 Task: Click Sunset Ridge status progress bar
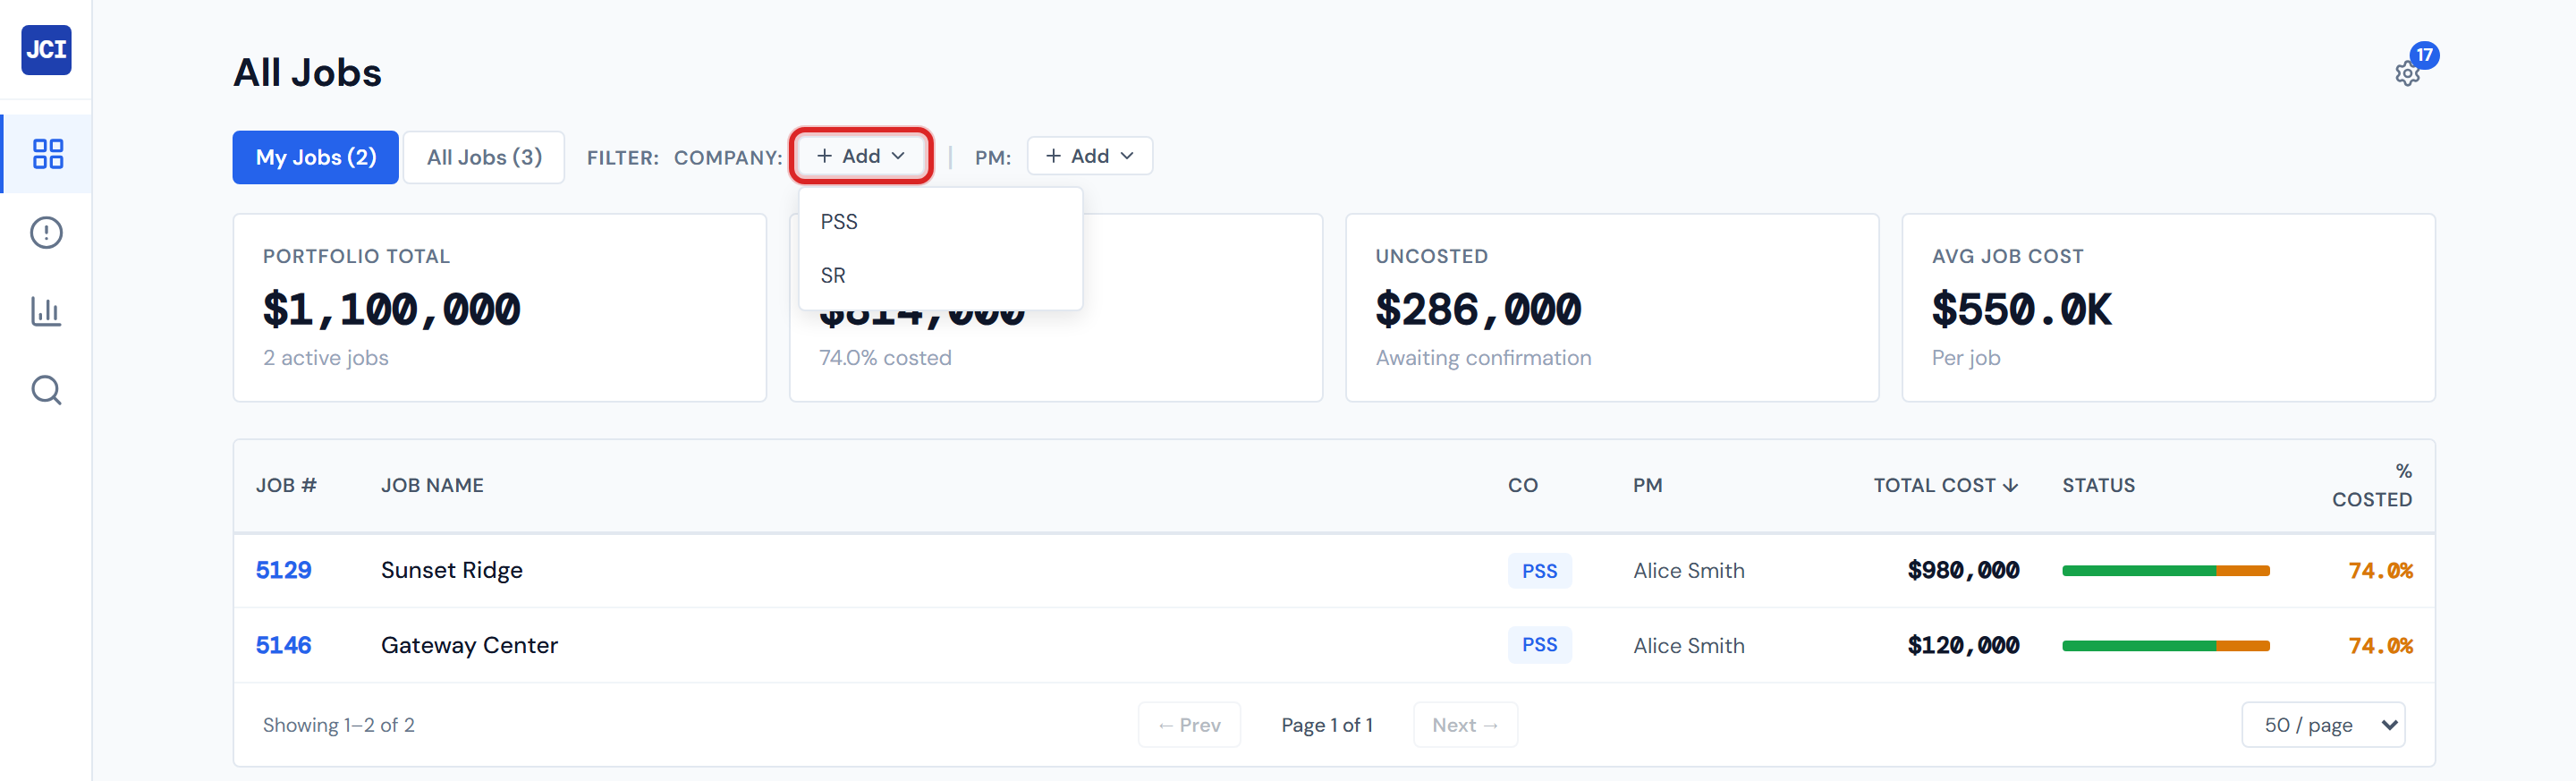(2165, 571)
